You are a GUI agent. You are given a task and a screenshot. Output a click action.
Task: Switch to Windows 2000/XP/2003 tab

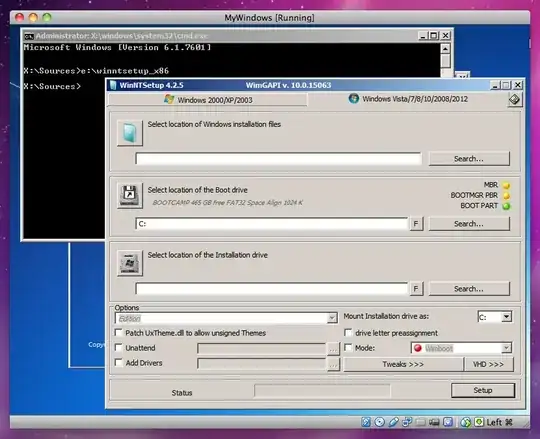(208, 100)
